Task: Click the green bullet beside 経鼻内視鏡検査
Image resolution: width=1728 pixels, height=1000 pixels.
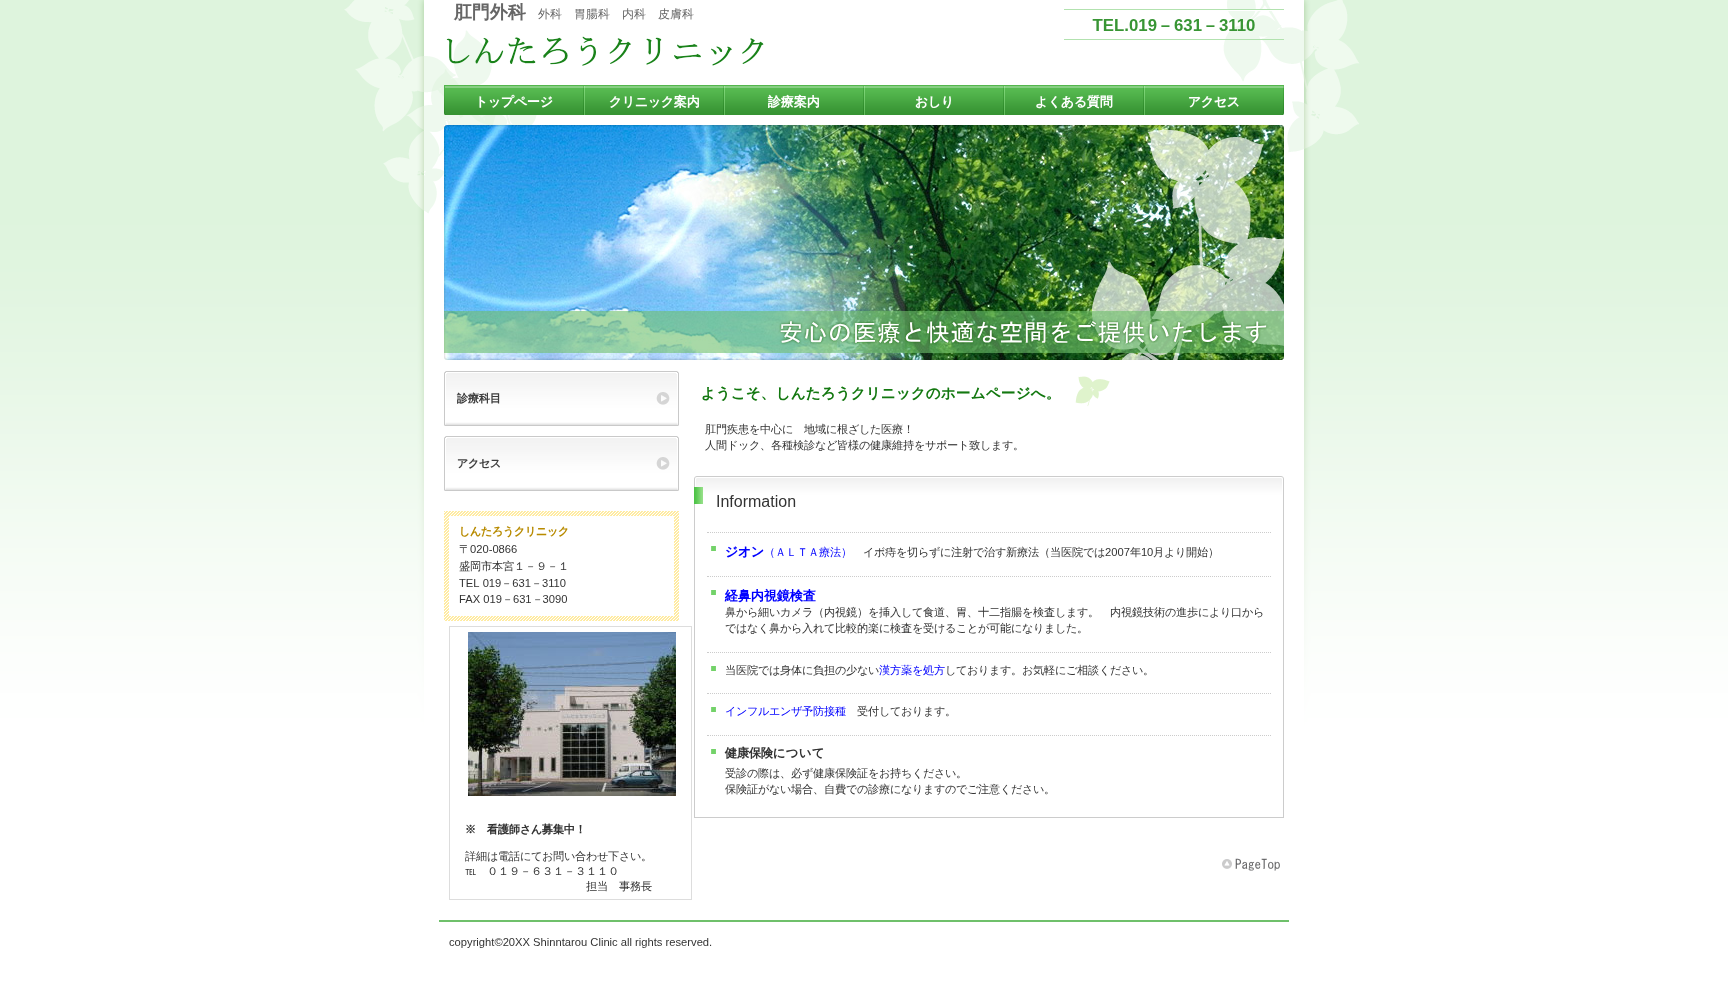Action: point(712,592)
